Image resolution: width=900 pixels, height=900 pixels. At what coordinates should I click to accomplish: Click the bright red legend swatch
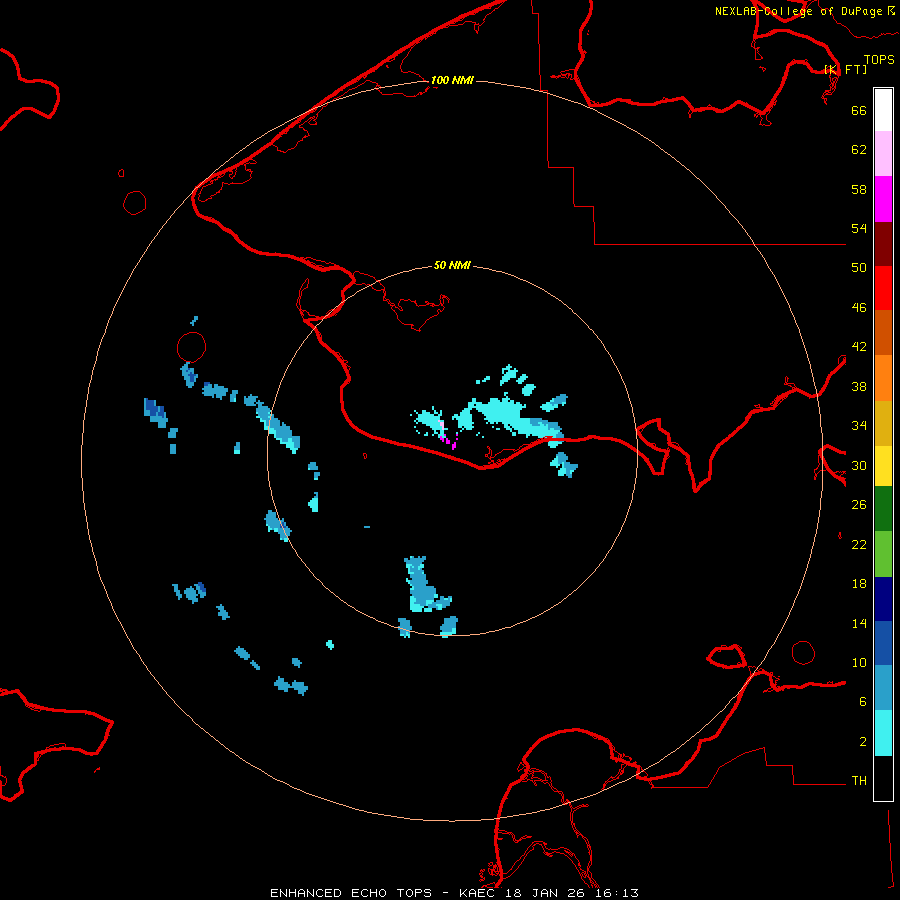click(883, 288)
